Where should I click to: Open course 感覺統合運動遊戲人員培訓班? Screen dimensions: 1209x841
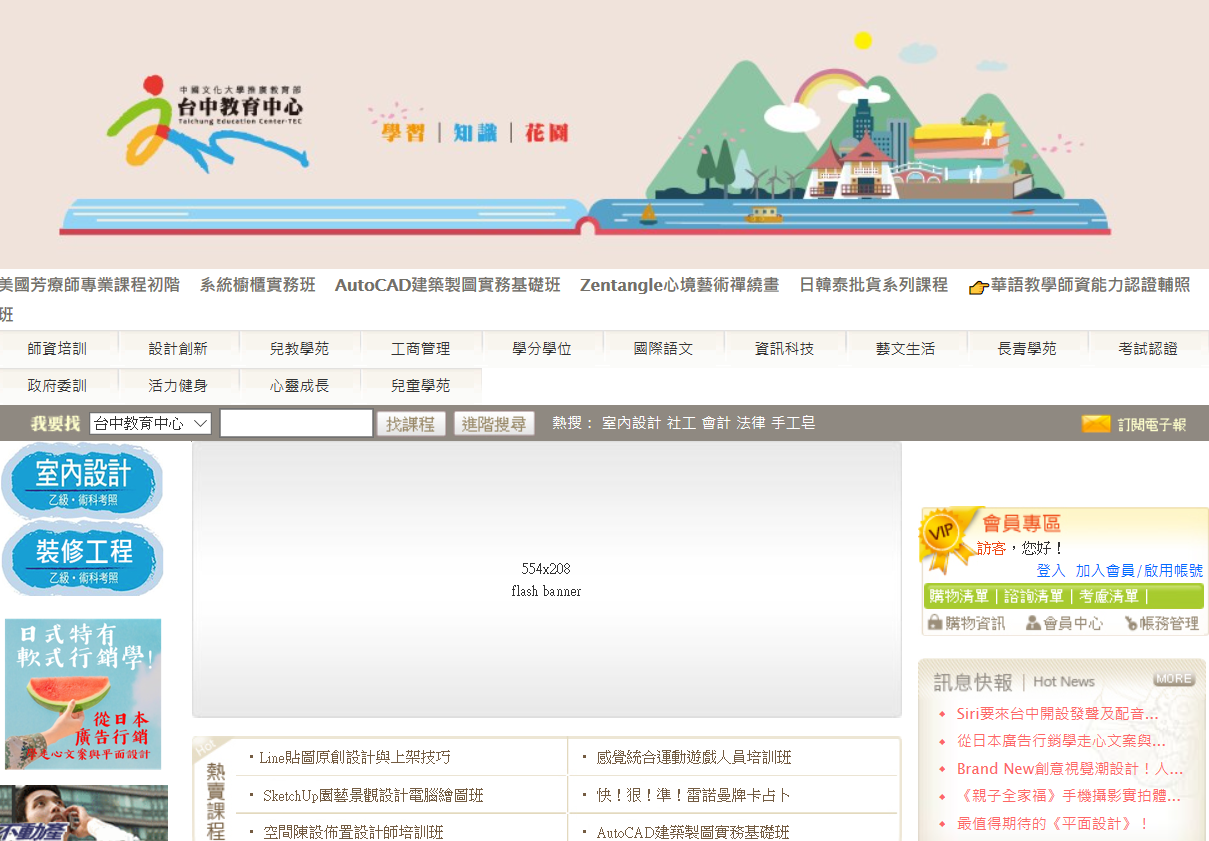694,758
